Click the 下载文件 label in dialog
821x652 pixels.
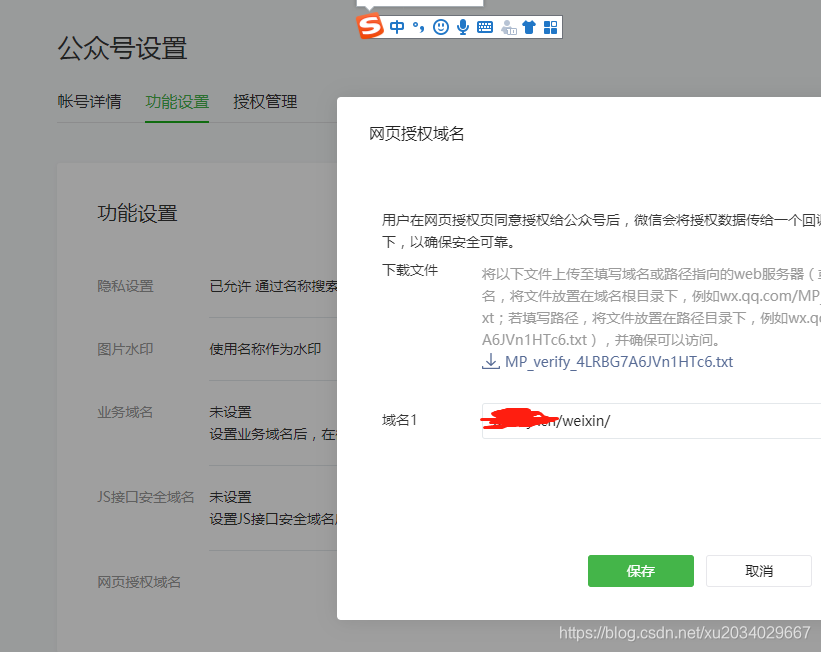point(410,270)
